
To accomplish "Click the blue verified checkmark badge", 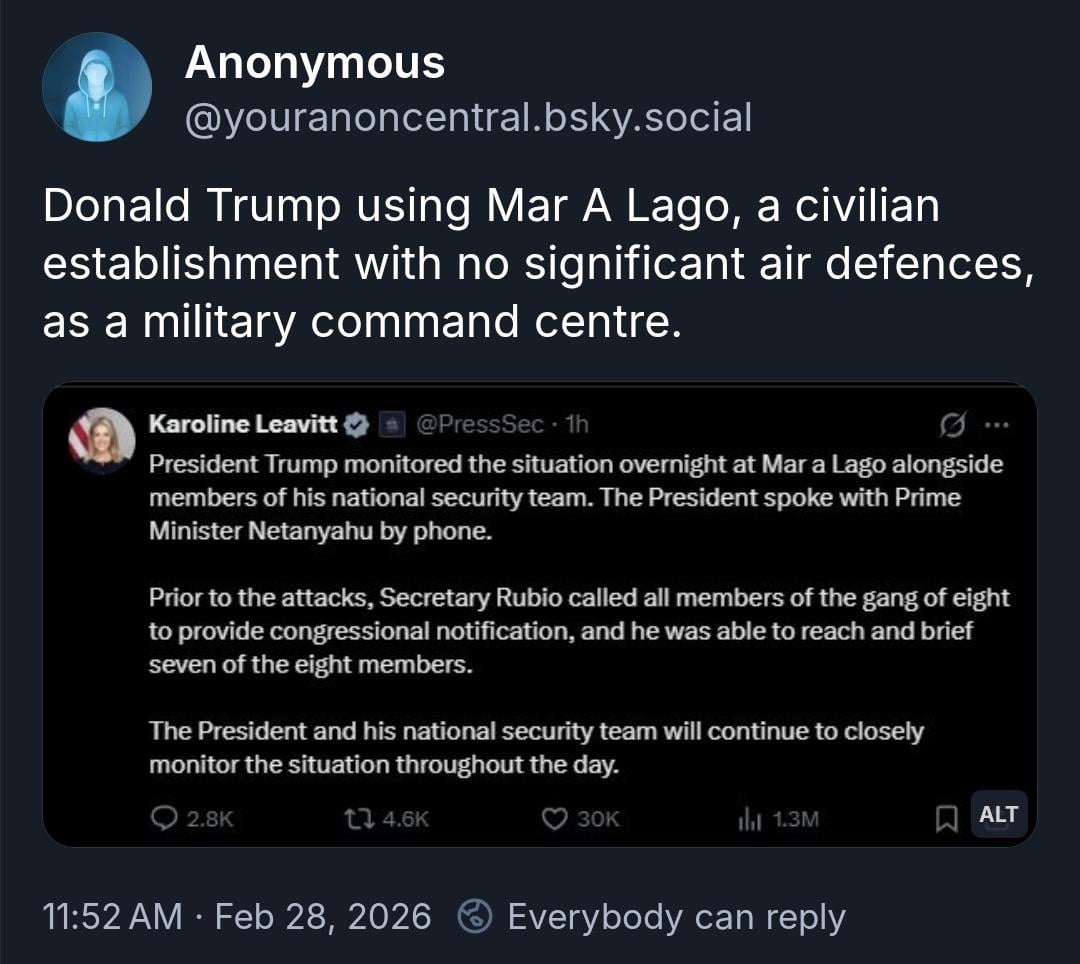I will pos(357,425).
